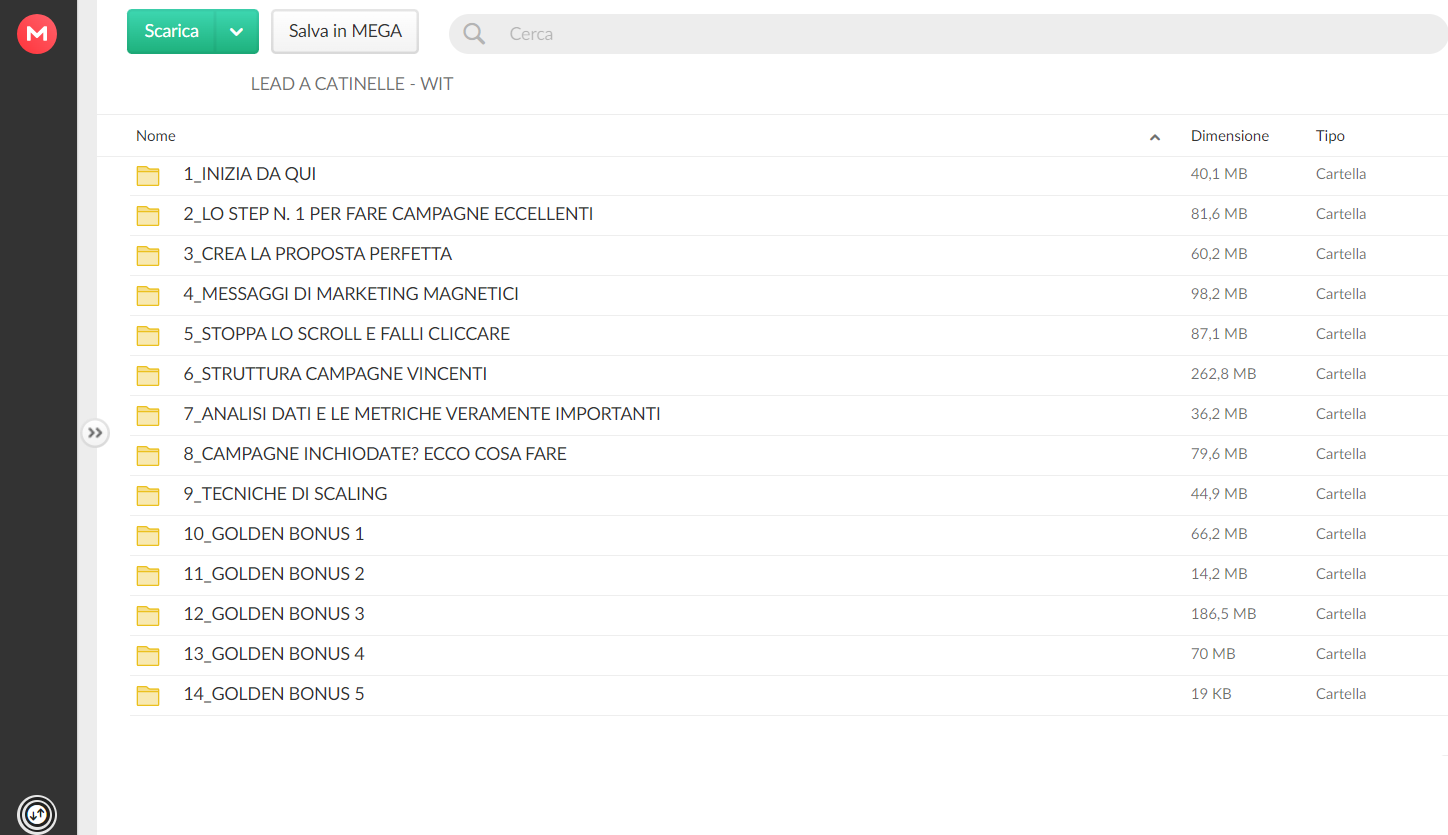Open LEAD A CATINELLE - WIT breadcrumb
The width and height of the screenshot is (1448, 835).
coord(352,84)
